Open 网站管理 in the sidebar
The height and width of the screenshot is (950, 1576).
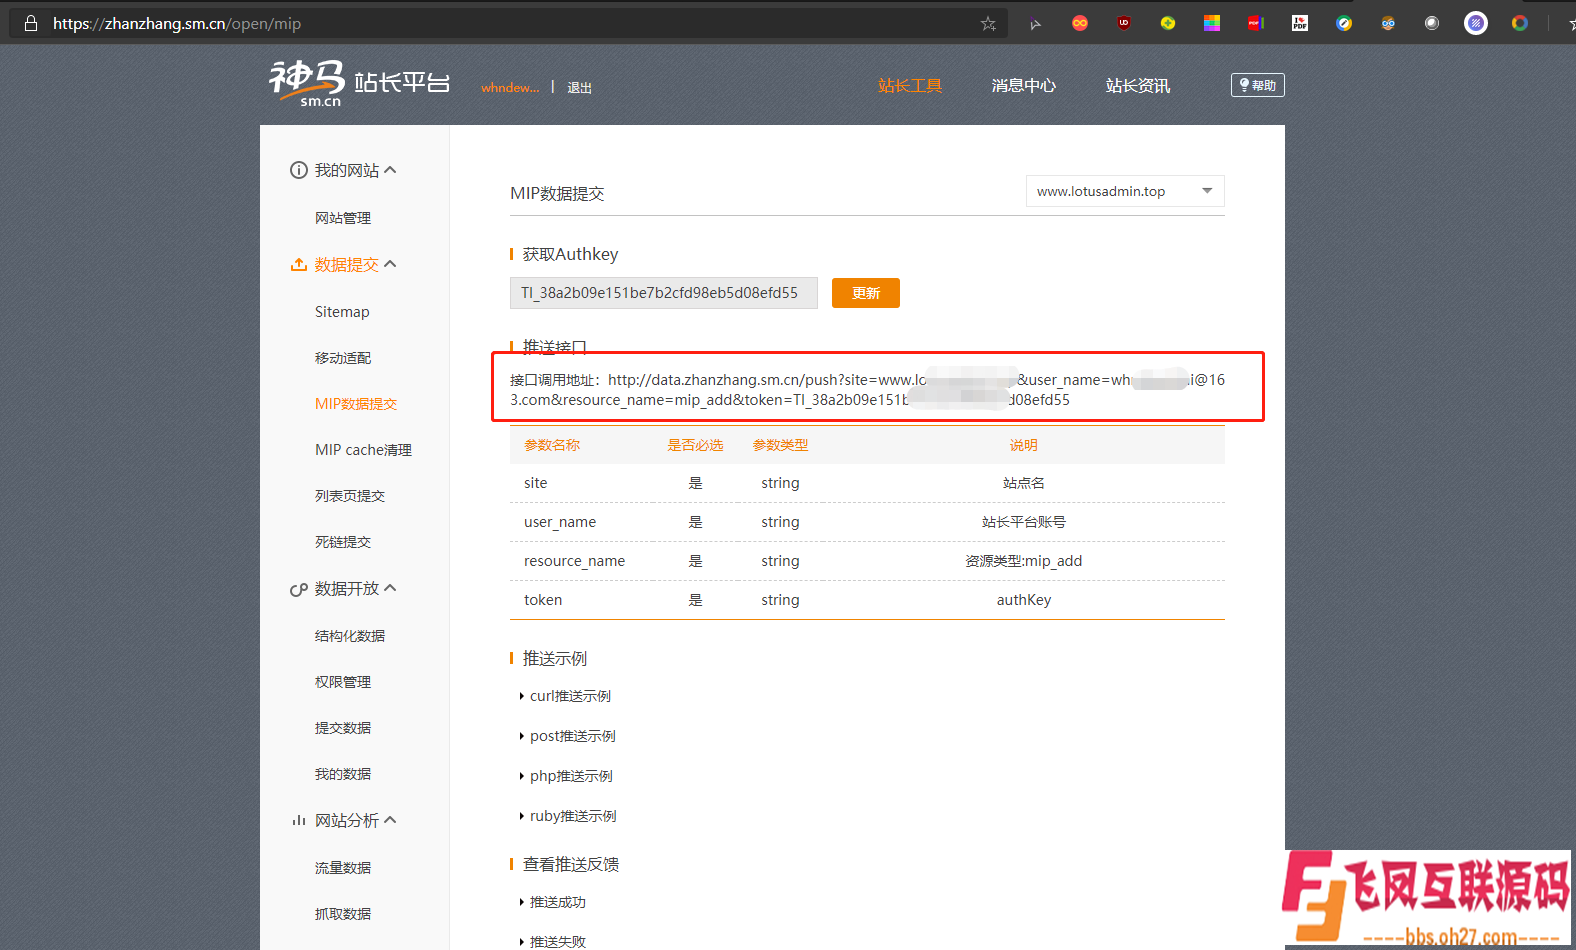[x=343, y=218]
